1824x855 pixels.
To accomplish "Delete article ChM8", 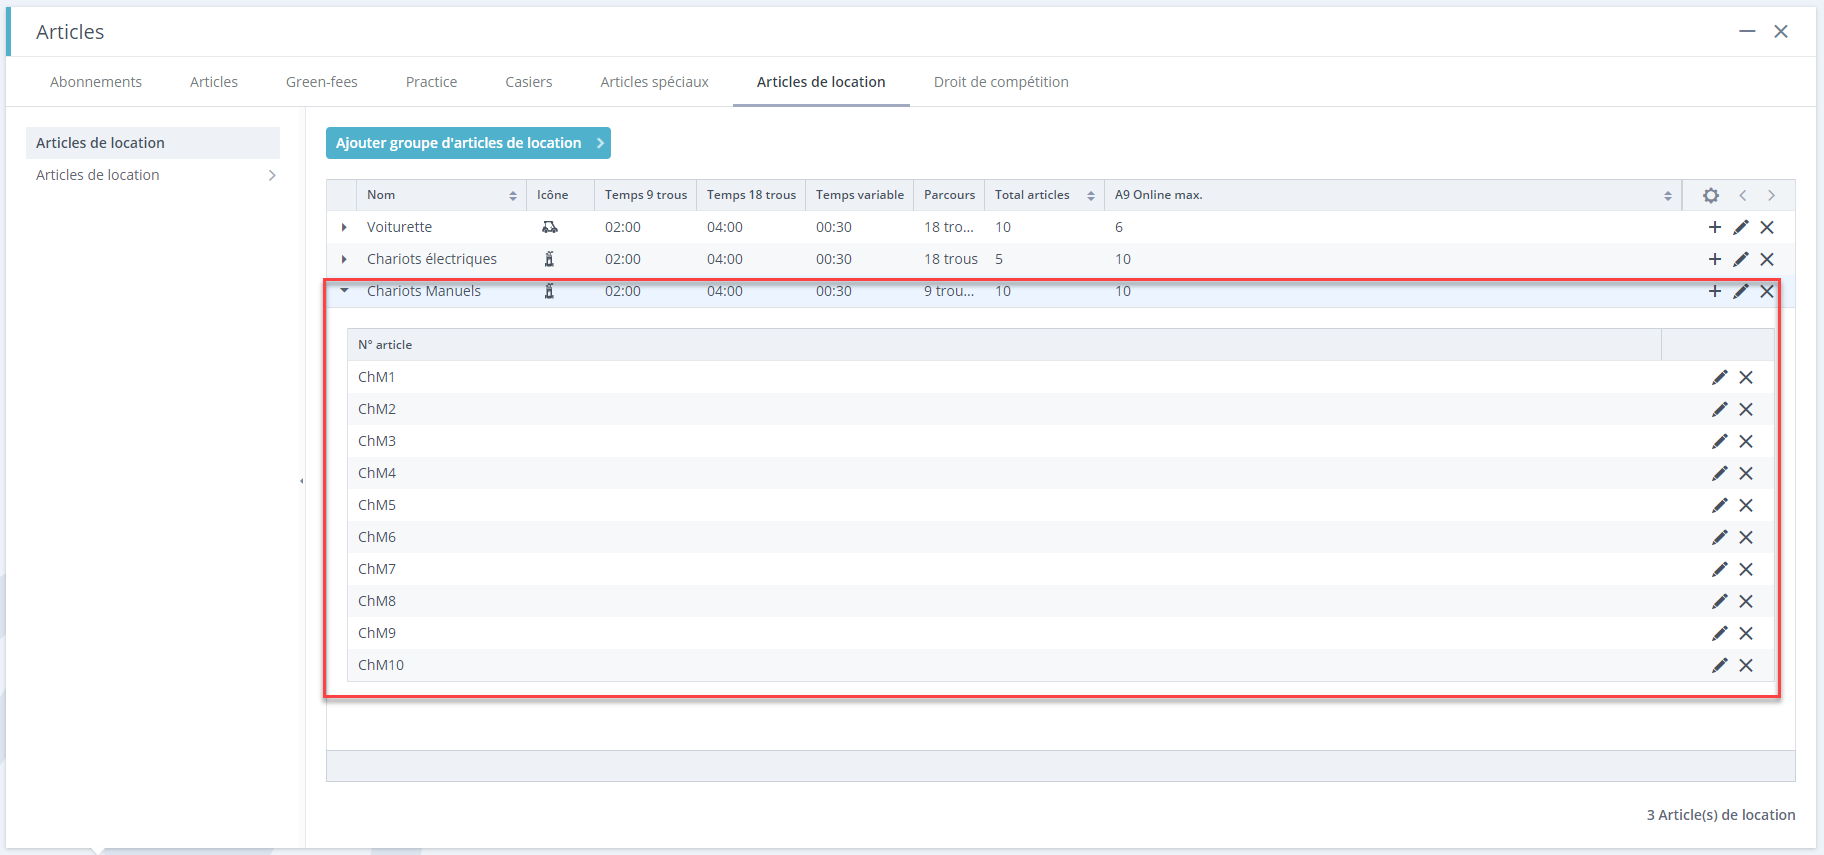I will [x=1746, y=601].
